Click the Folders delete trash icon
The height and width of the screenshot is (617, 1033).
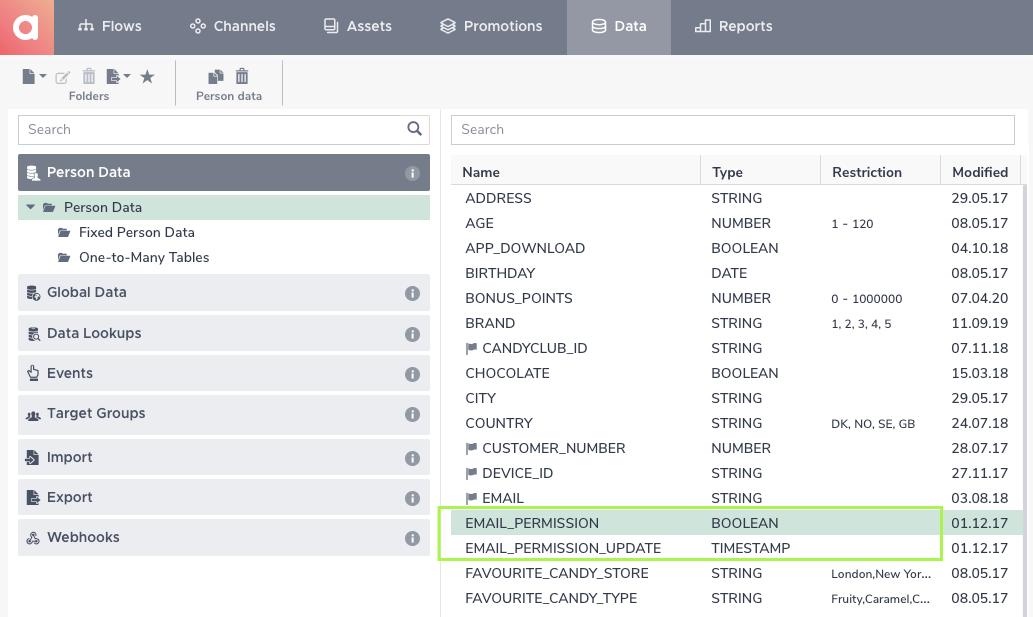point(89,76)
